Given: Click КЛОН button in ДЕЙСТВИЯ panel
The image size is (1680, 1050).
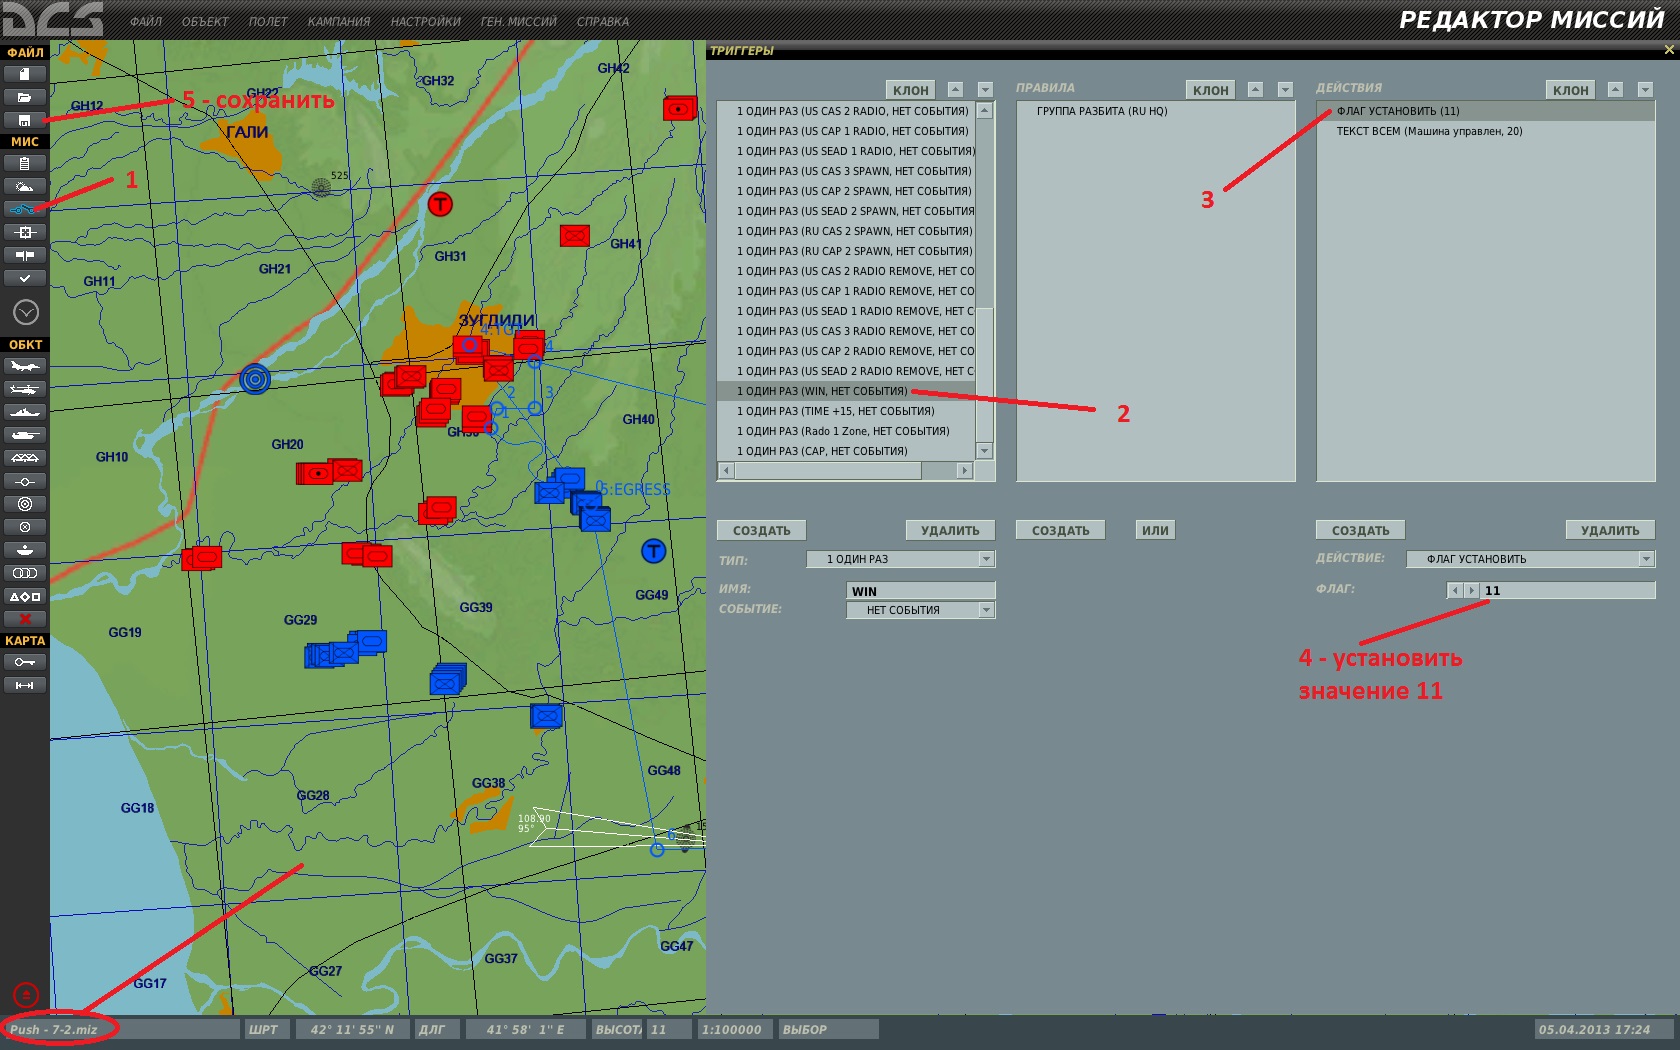Looking at the screenshot, I should pyautogui.click(x=1571, y=90).
